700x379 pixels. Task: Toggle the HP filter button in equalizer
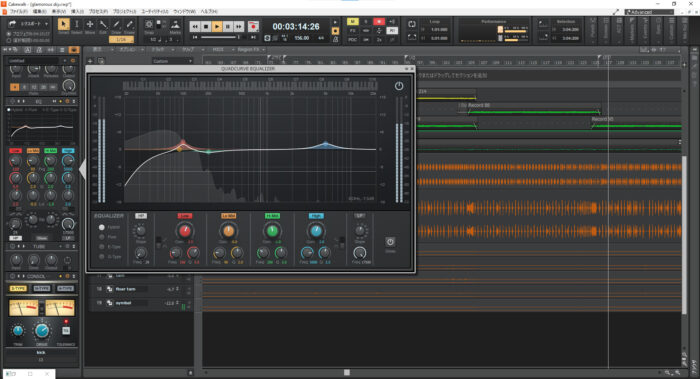(141, 216)
